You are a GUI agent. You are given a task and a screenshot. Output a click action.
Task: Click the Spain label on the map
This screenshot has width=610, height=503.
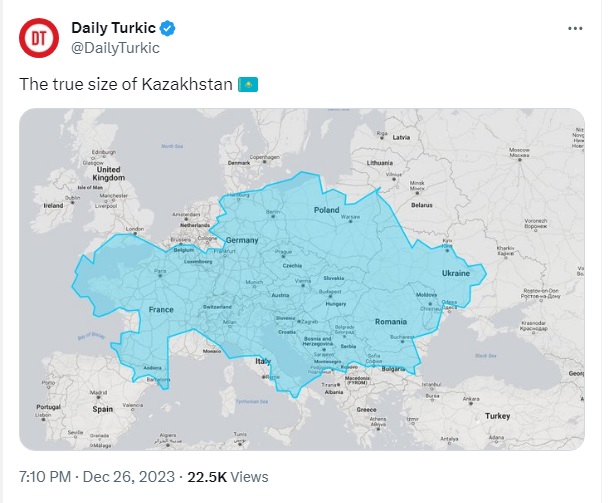click(x=102, y=409)
